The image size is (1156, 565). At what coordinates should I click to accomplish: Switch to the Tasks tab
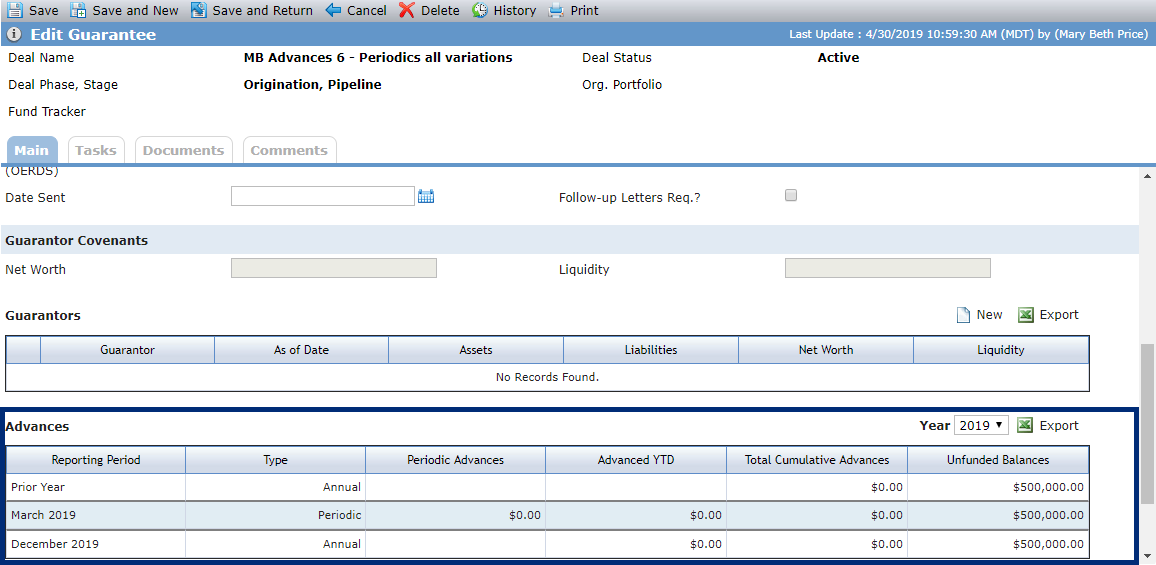pos(96,150)
